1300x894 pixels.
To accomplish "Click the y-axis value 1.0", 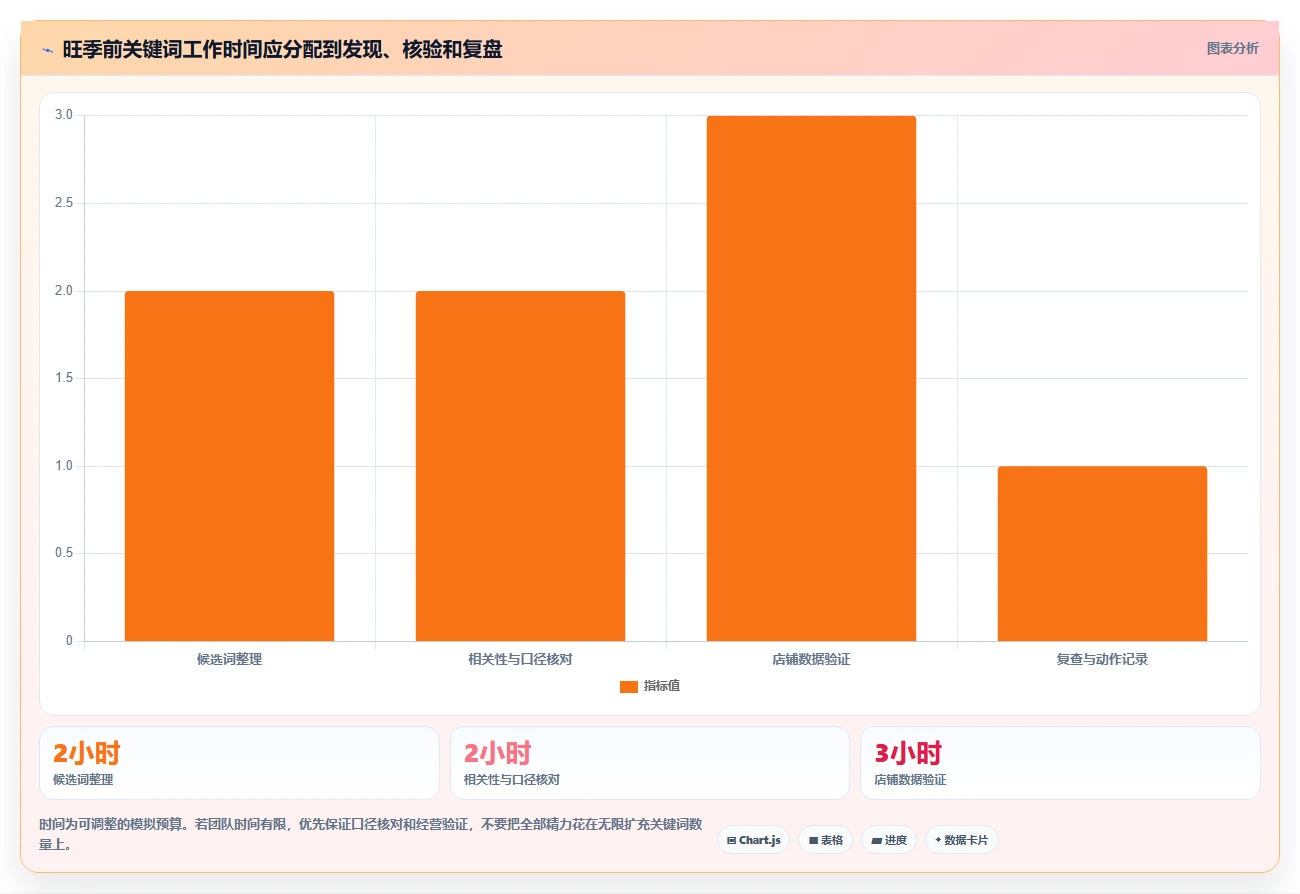I will tap(64, 466).
